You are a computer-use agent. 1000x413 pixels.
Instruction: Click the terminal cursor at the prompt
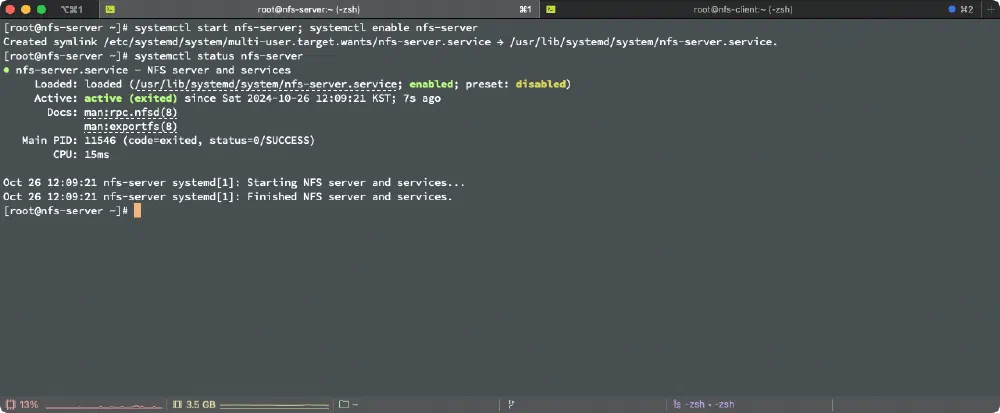tap(138, 211)
